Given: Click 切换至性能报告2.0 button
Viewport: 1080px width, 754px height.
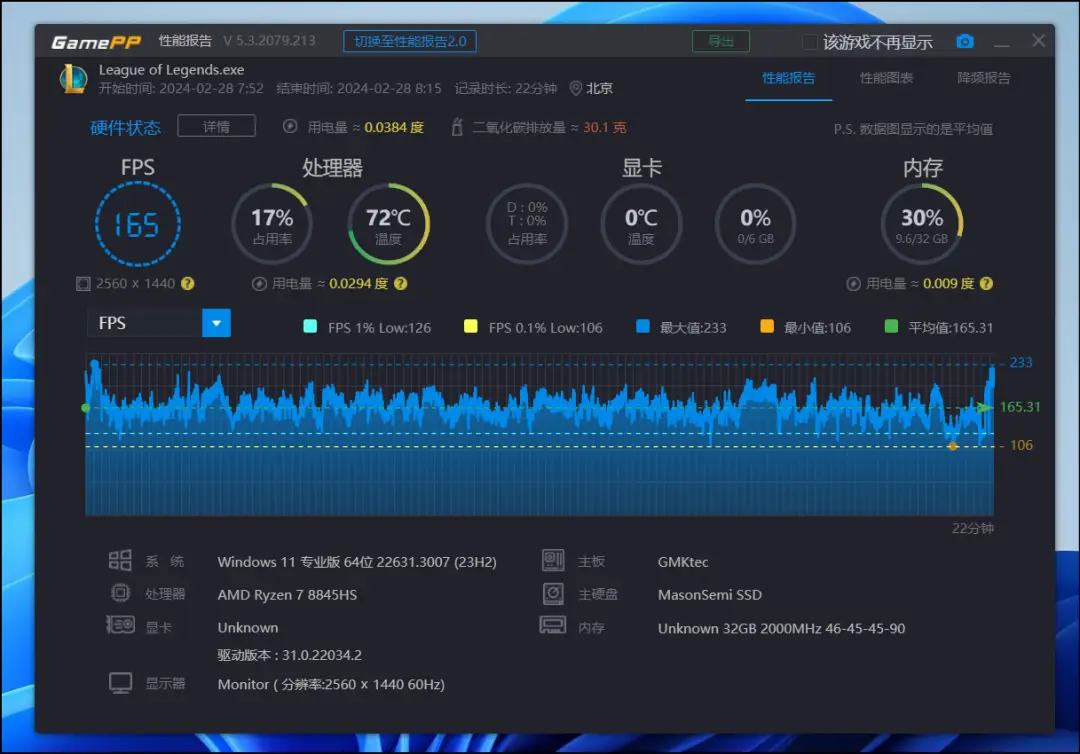Looking at the screenshot, I should point(410,41).
